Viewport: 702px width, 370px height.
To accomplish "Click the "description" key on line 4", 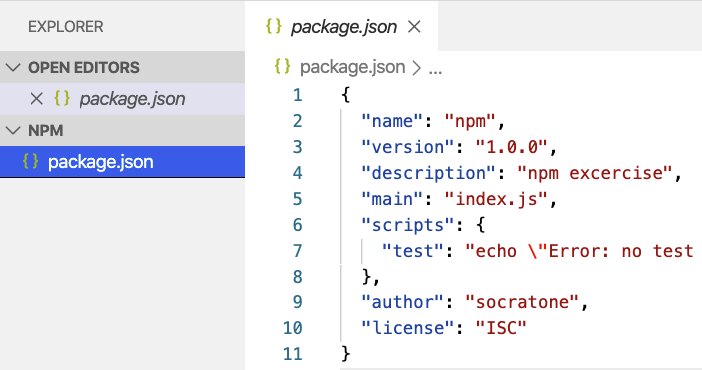I will tap(428, 173).
